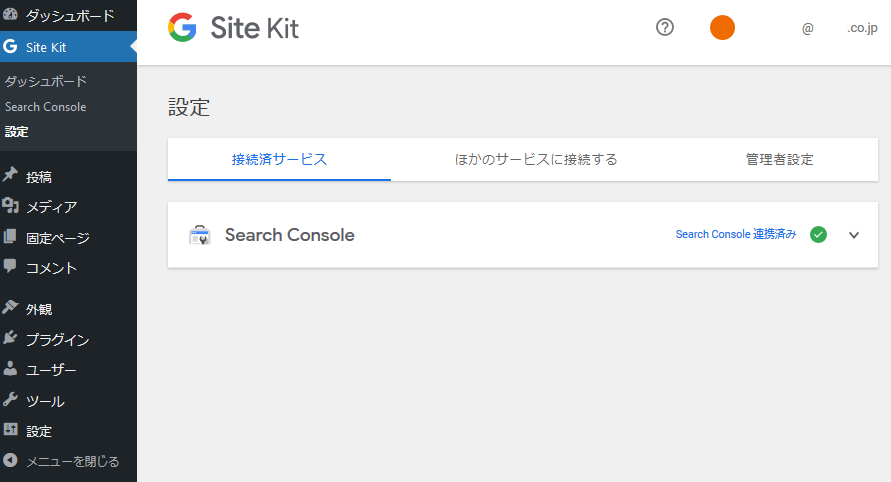Collapse menu with メニューを閉じる
Image resolution: width=891 pixels, height=482 pixels.
coord(62,461)
